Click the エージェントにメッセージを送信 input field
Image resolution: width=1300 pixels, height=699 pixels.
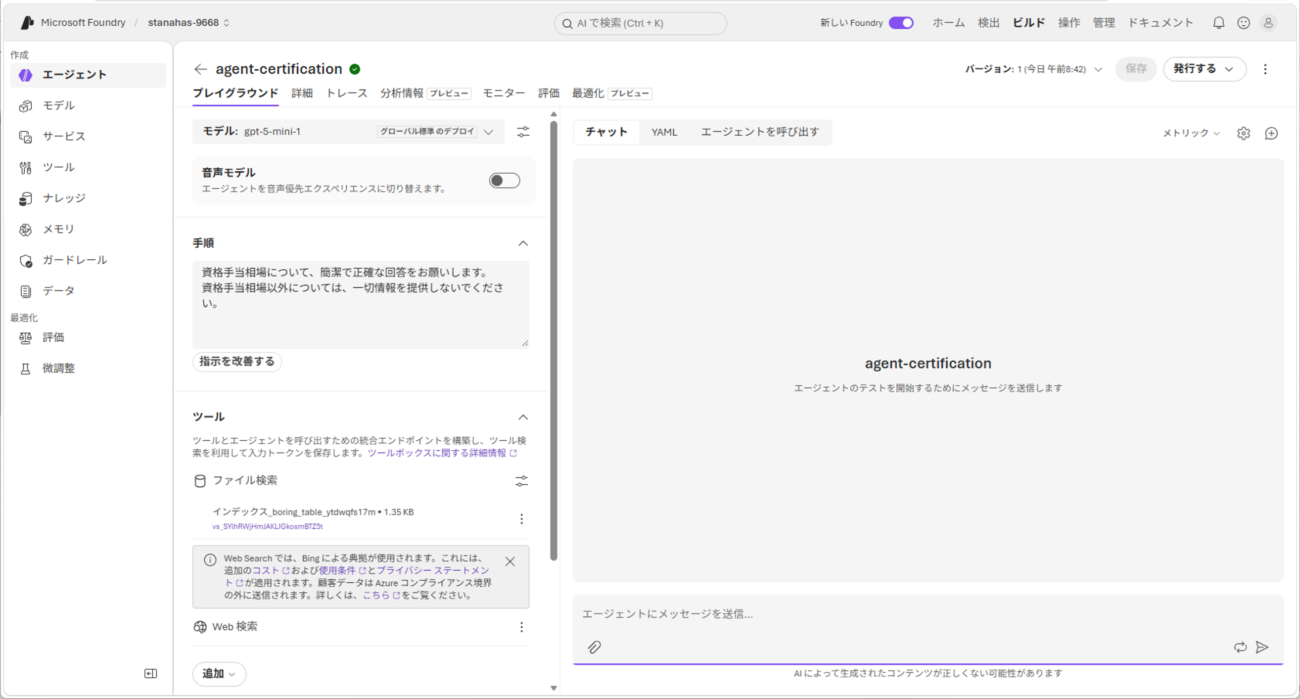pos(928,614)
